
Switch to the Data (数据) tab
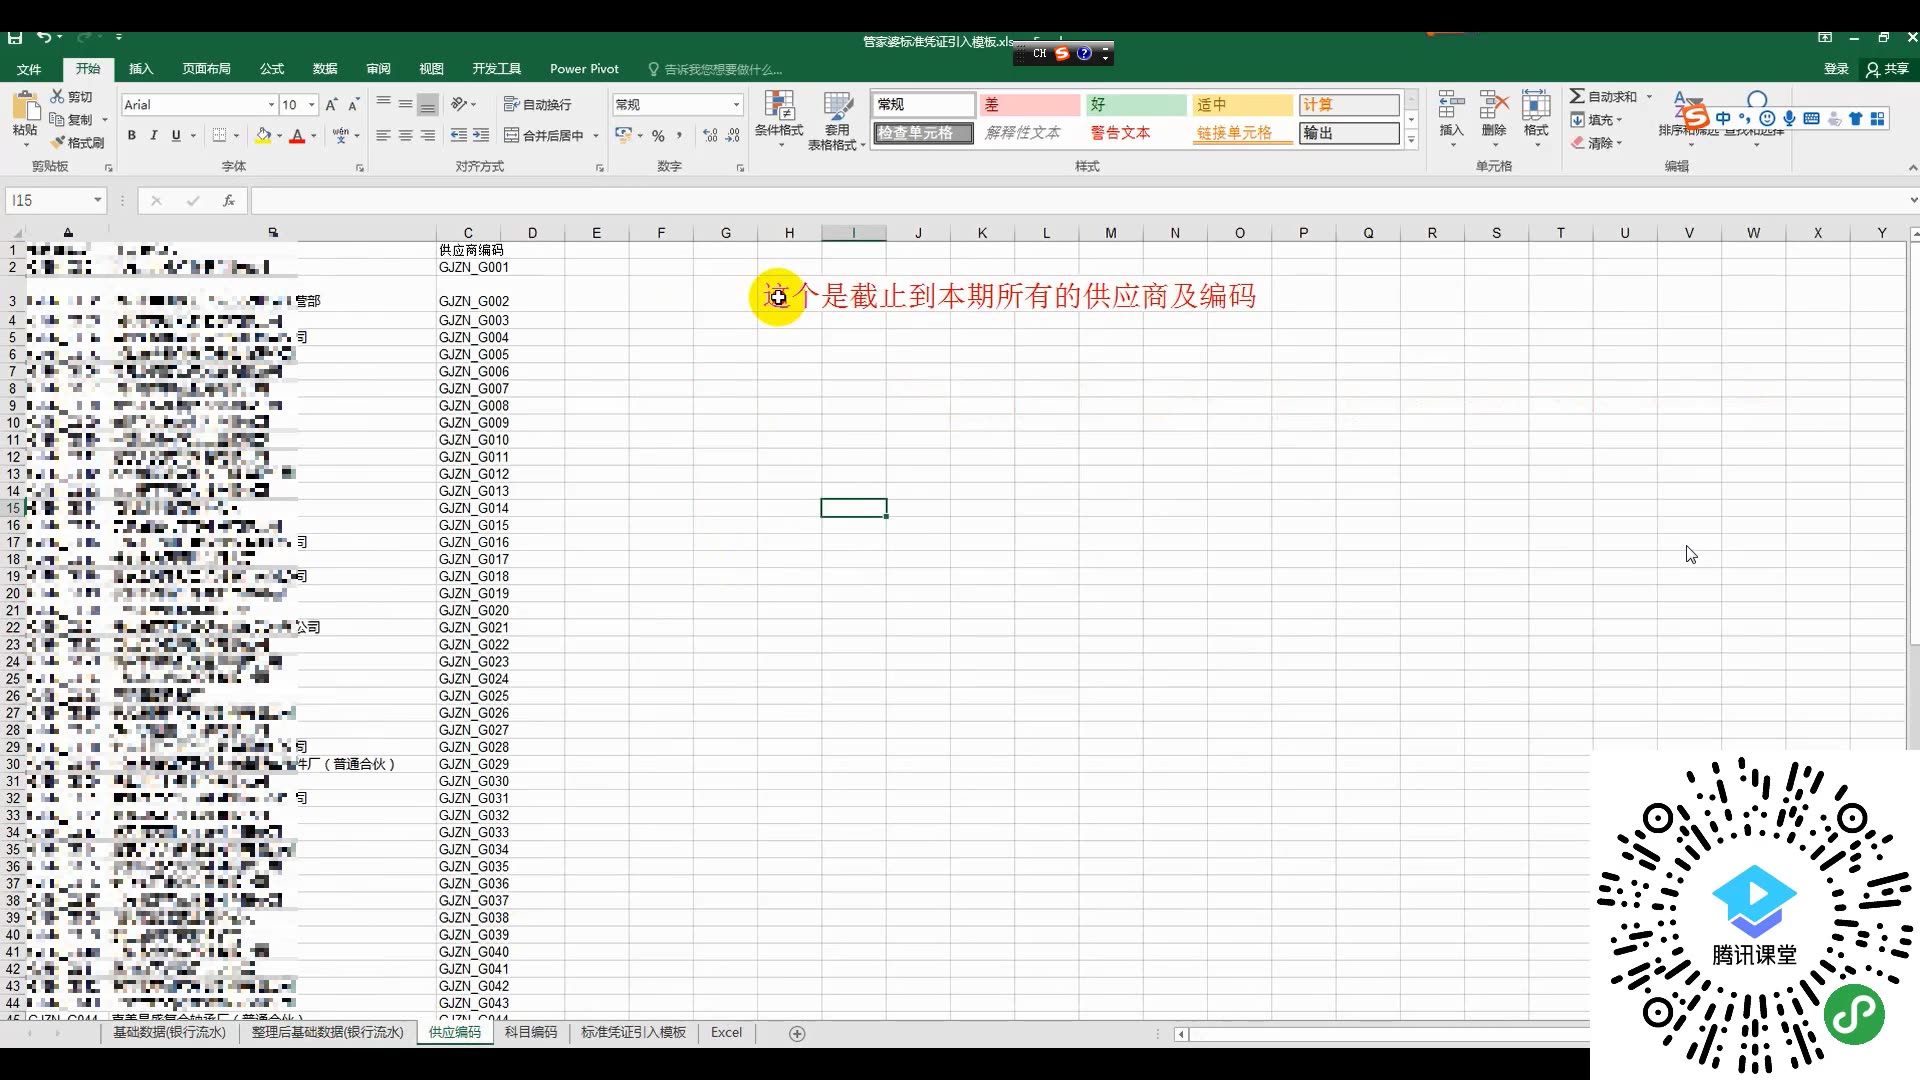point(325,69)
